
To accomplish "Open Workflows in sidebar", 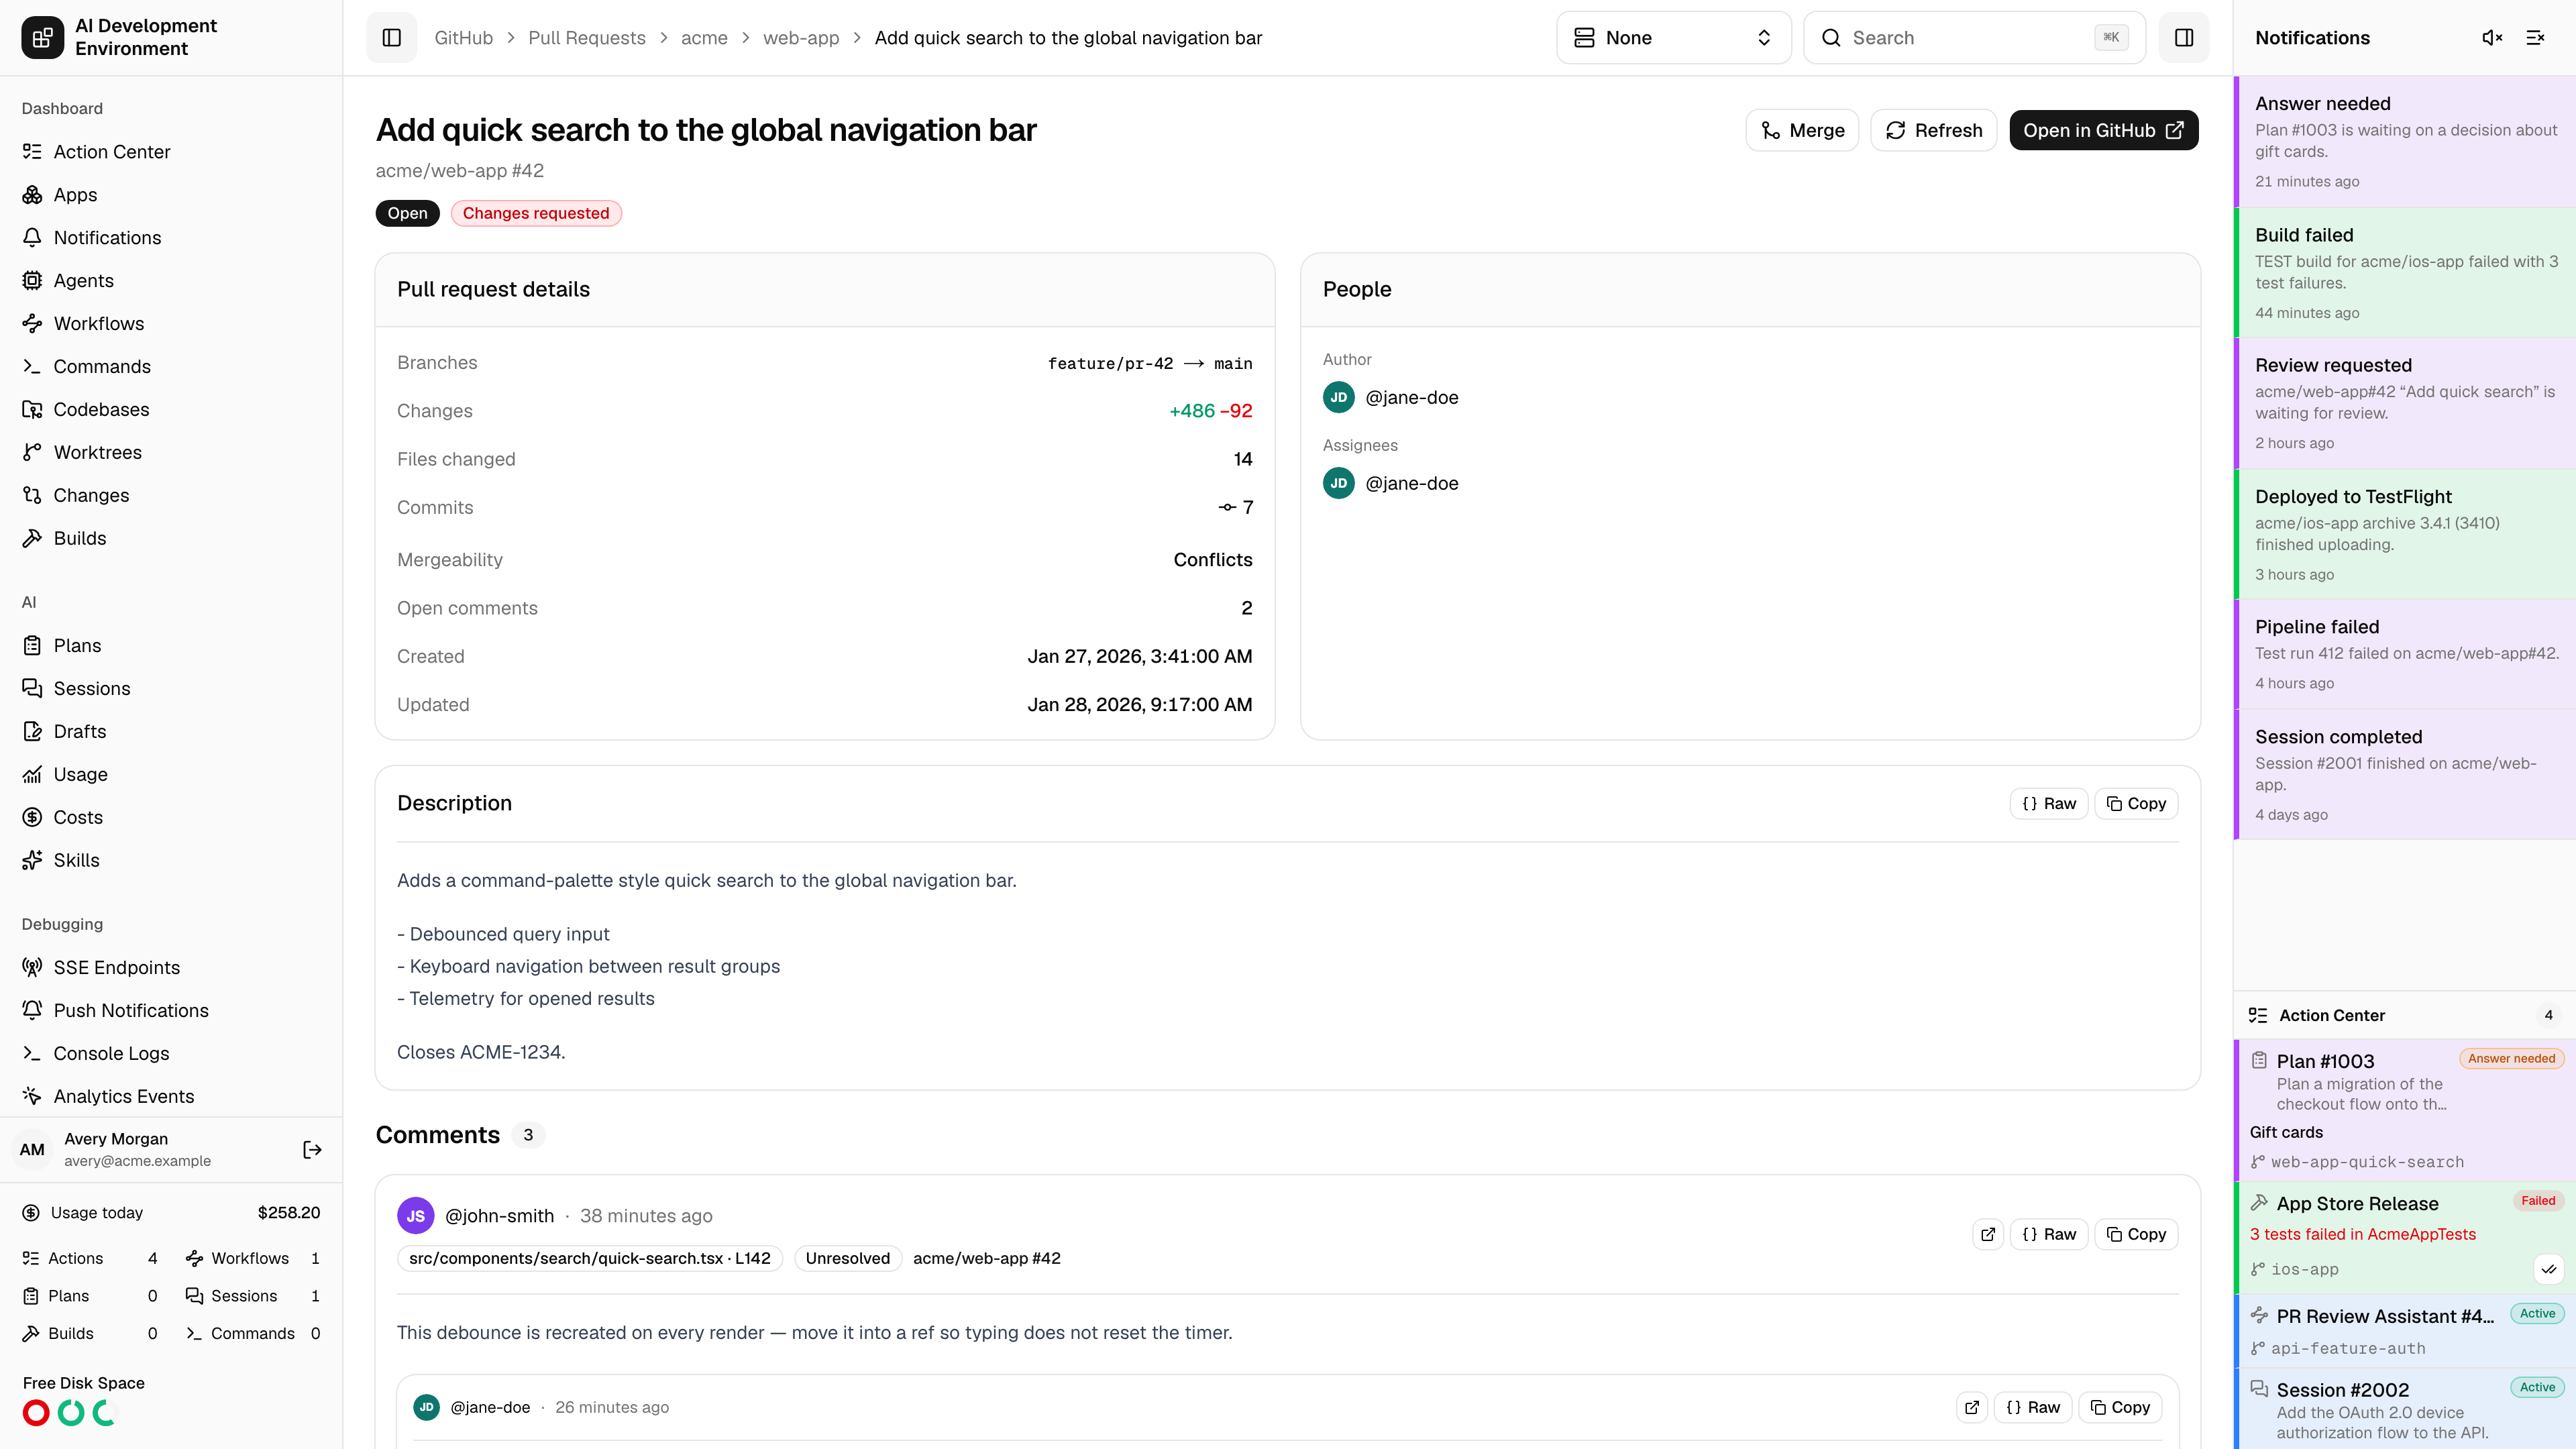I will coord(171,324).
